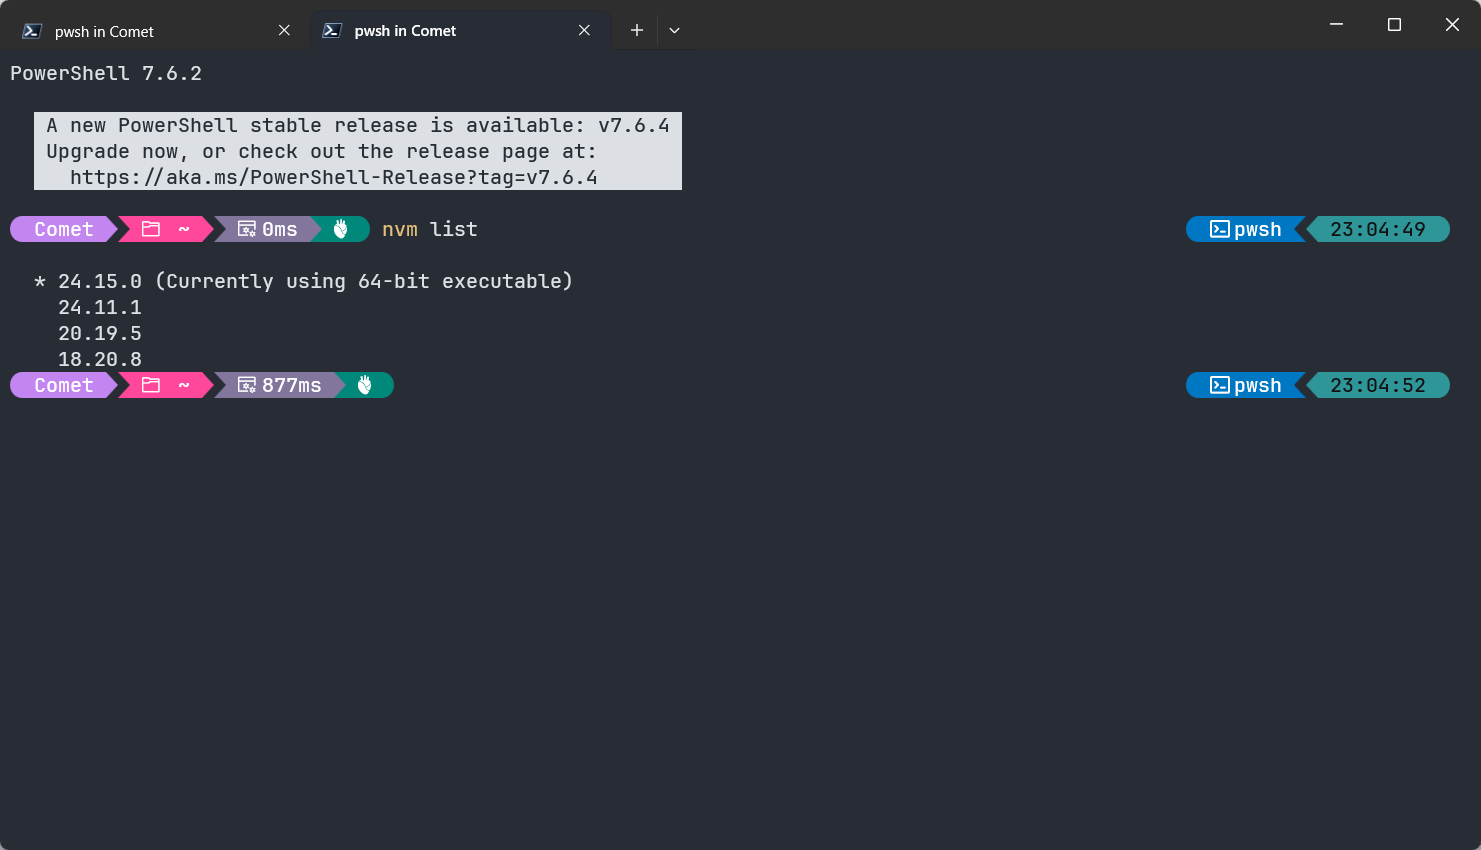Click the '24.11.1' version line
This screenshot has height=850, width=1481.
point(100,307)
